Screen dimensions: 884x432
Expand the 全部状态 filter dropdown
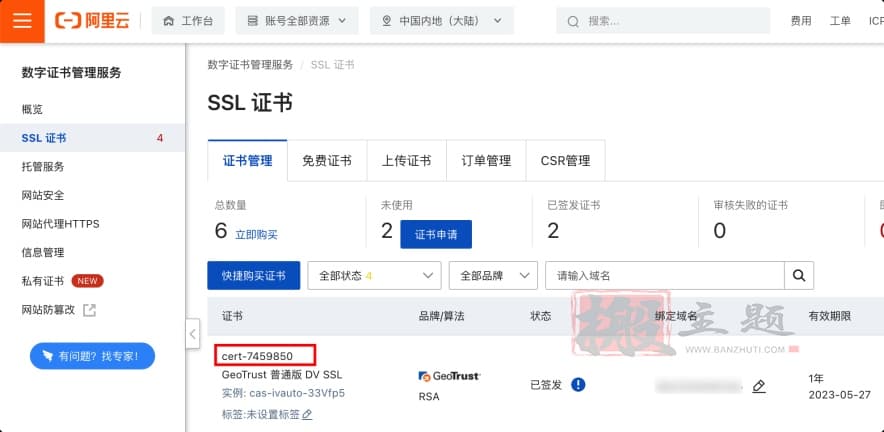(374, 275)
